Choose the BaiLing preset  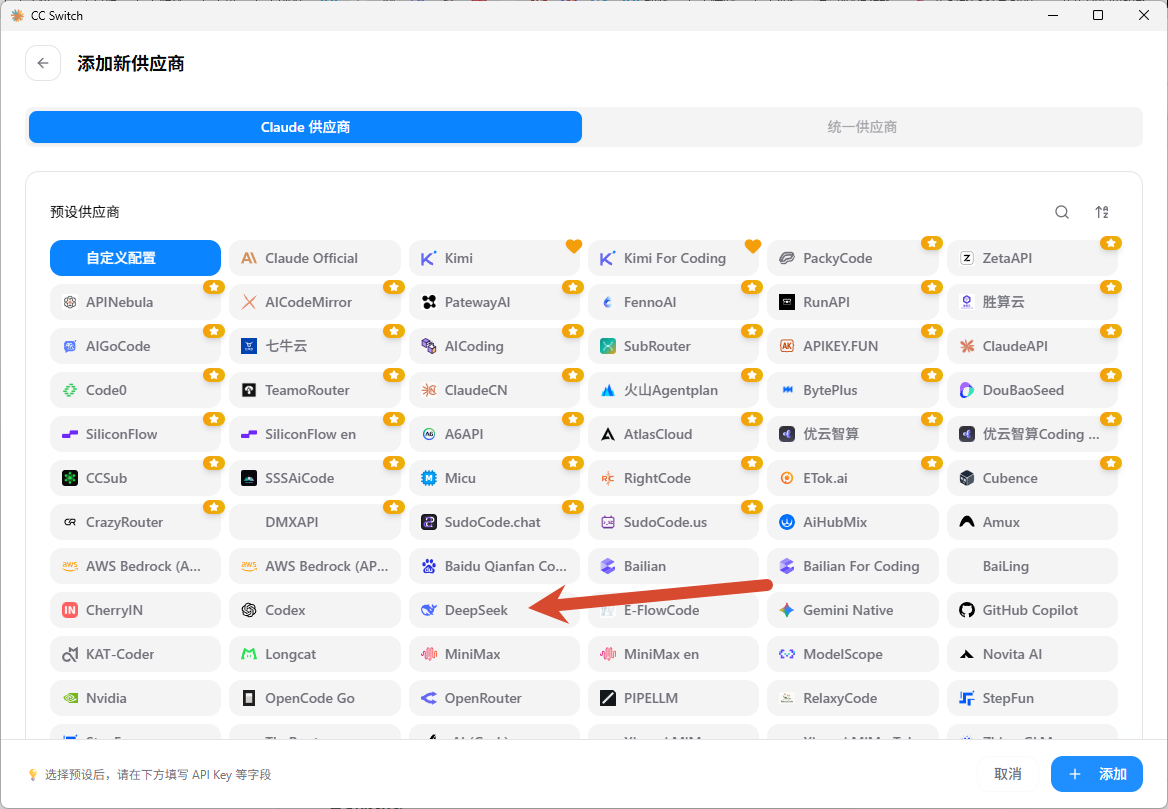coord(1032,566)
